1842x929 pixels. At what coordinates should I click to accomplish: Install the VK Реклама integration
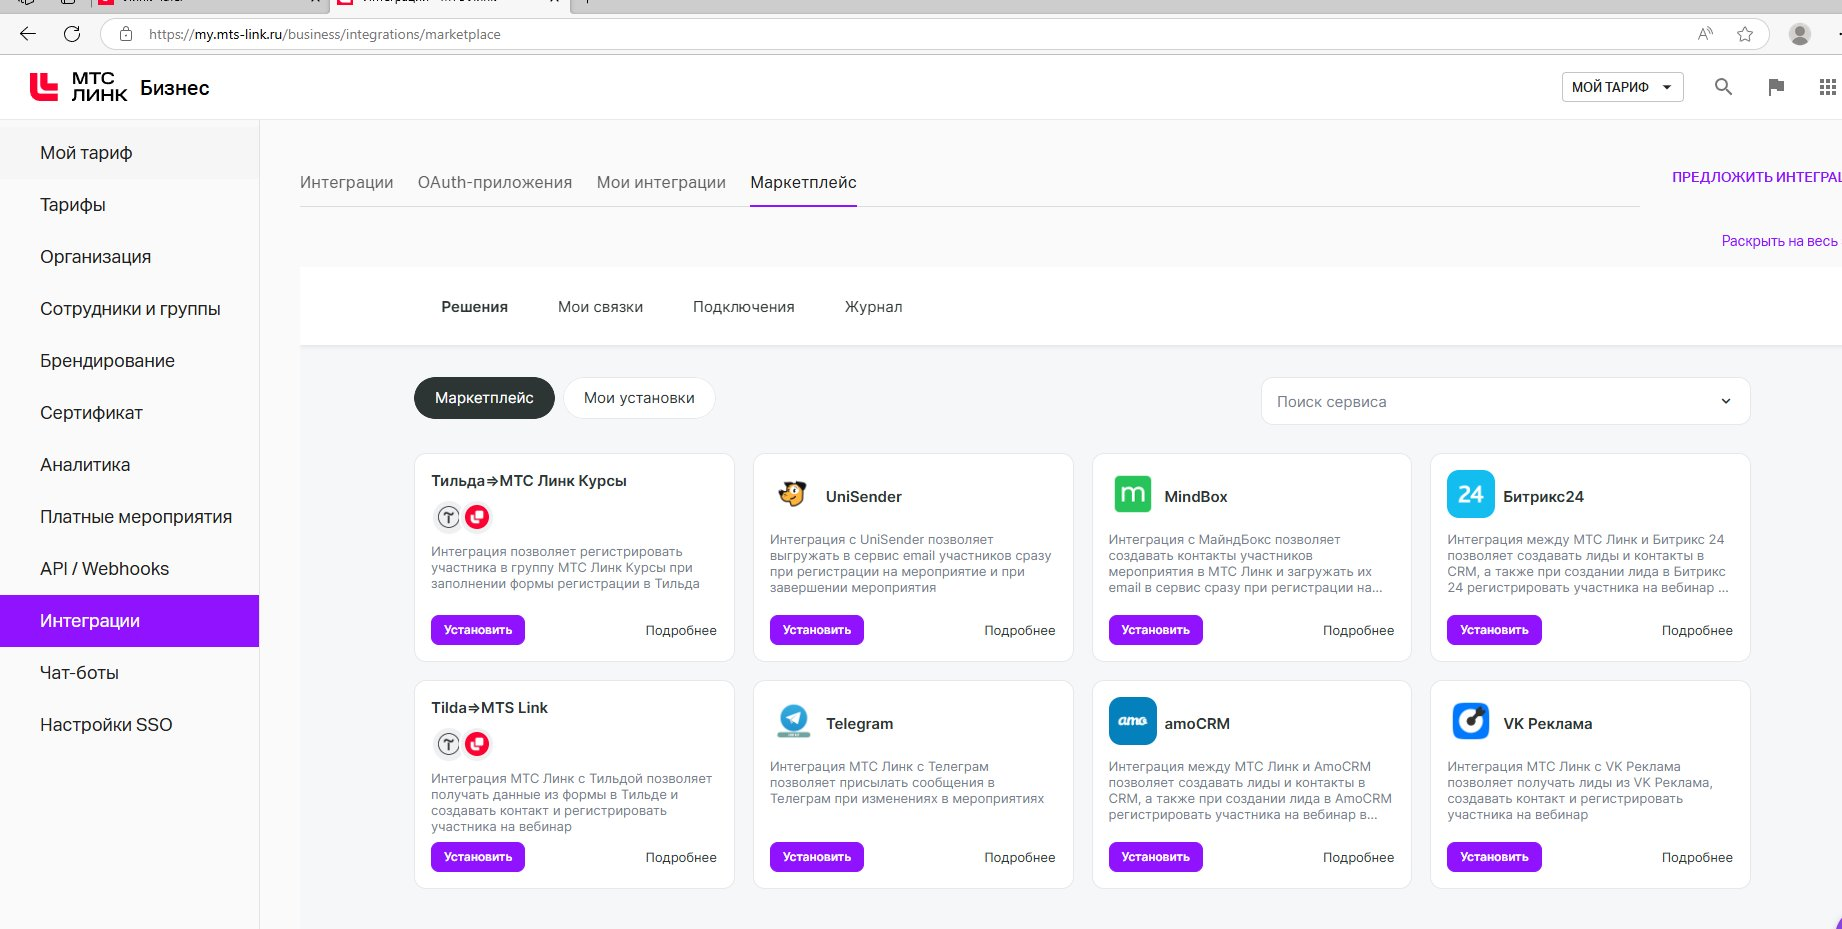tap(1494, 857)
